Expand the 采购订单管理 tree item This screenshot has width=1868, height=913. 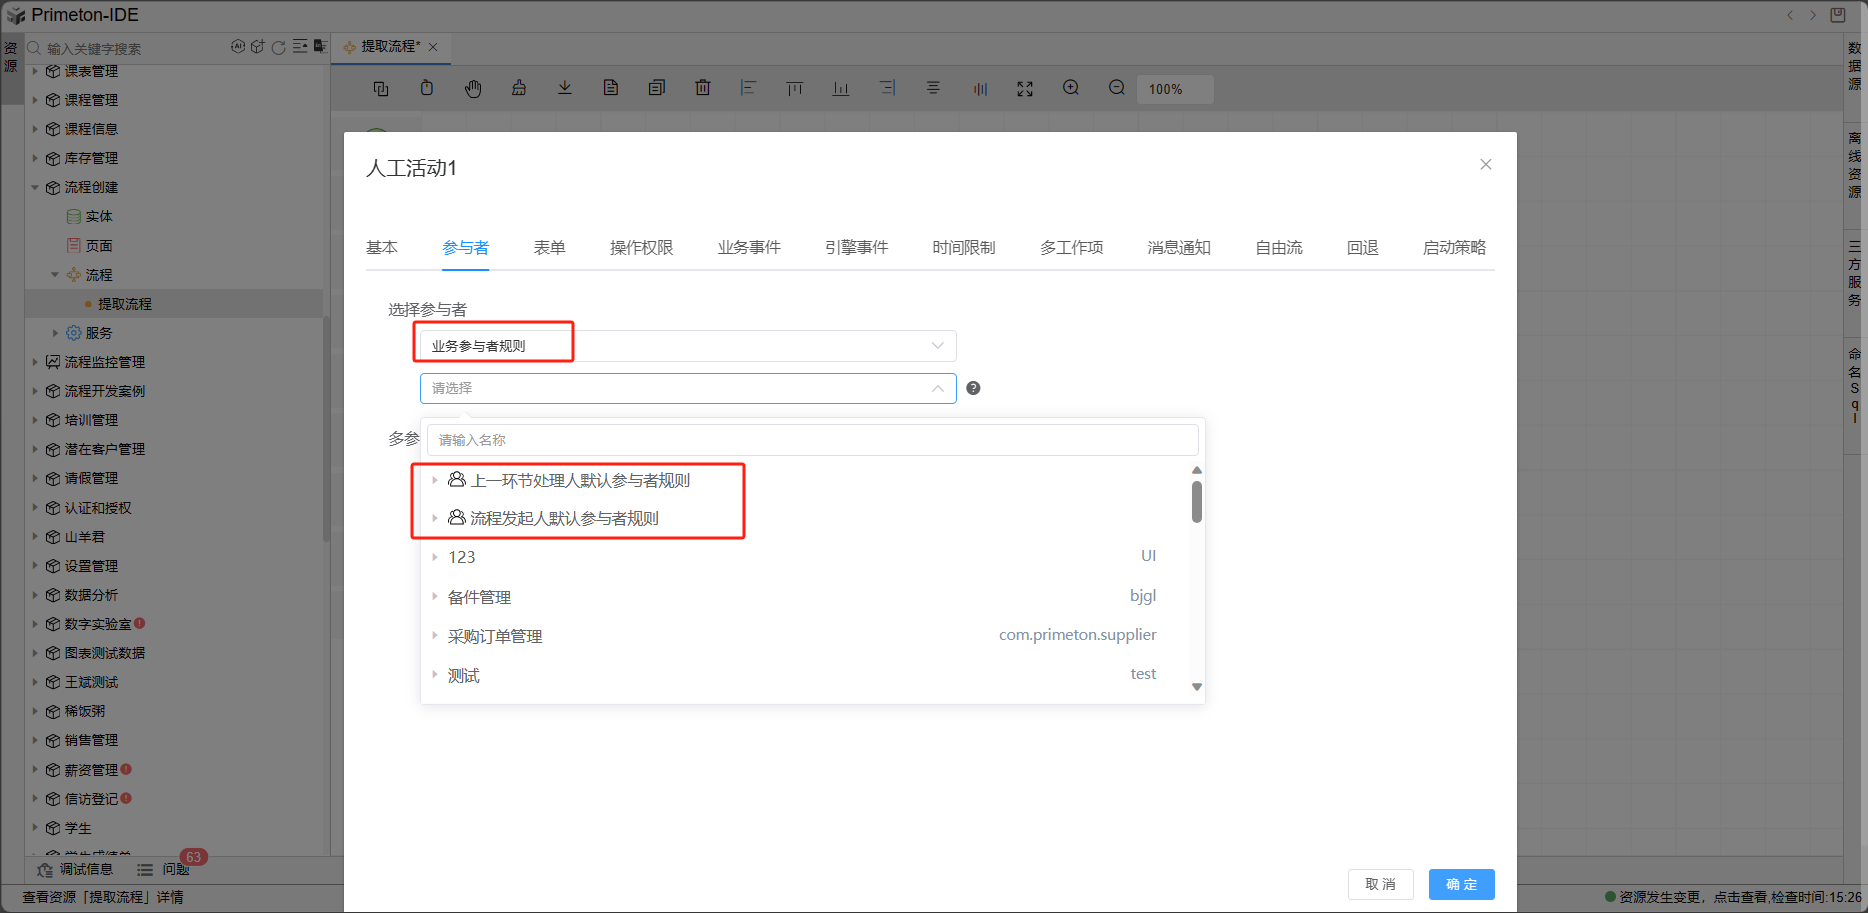coord(435,636)
